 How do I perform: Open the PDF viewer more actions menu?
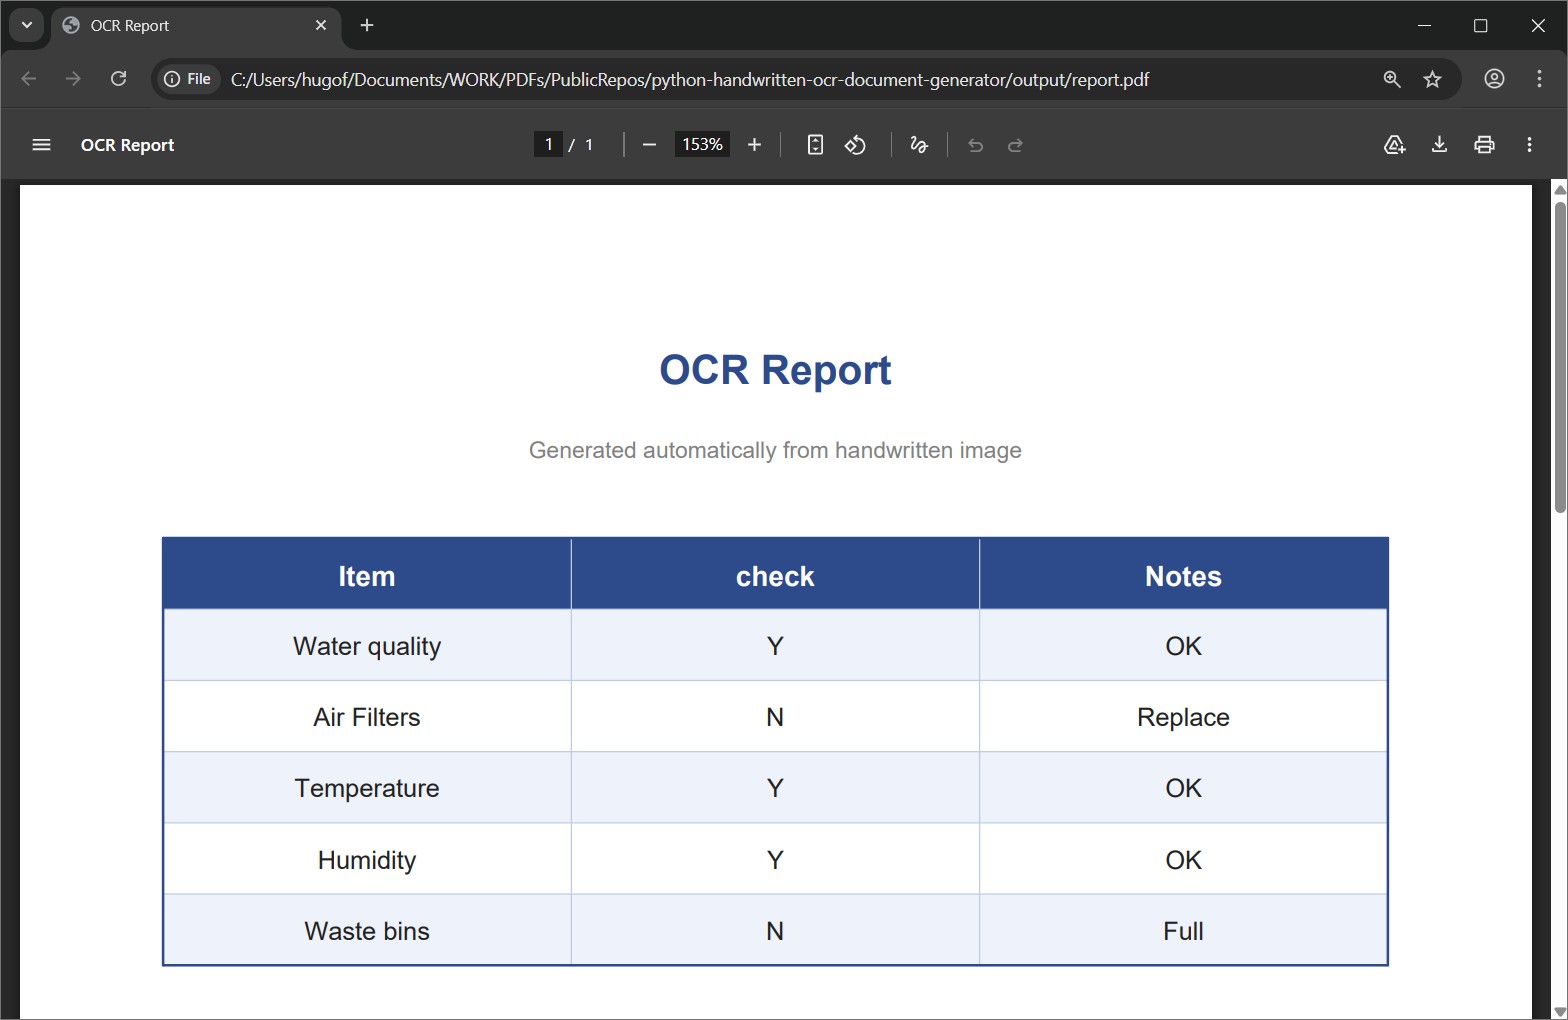tap(1529, 145)
